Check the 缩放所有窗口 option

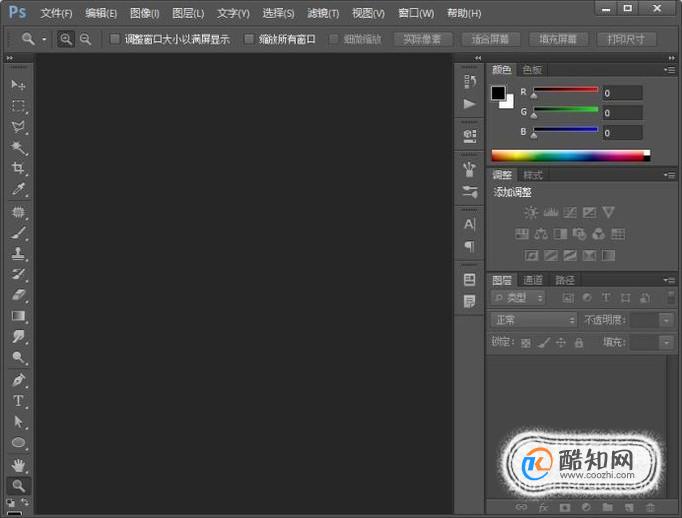point(249,39)
